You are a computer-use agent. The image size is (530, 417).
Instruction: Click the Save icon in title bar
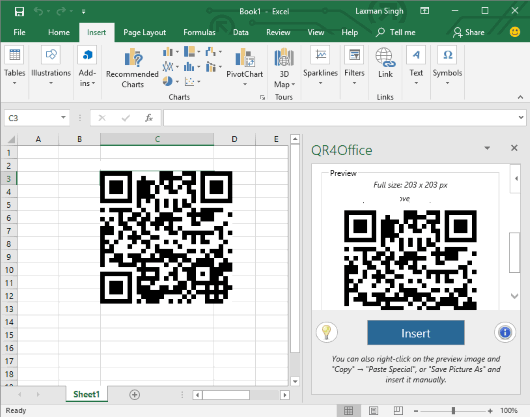19,11
